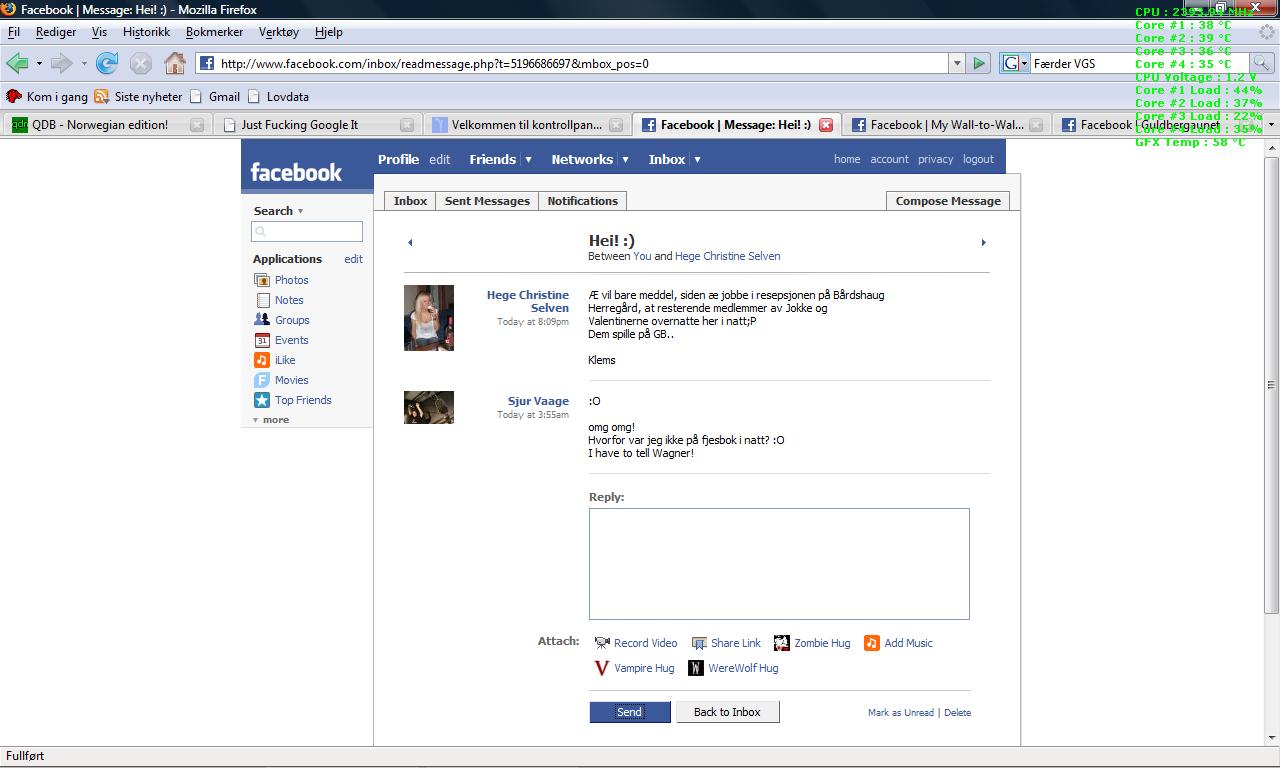Viewport: 1280px width, 768px height.
Task: Open the Siste nyheter feed bookmark
Action: 138,97
